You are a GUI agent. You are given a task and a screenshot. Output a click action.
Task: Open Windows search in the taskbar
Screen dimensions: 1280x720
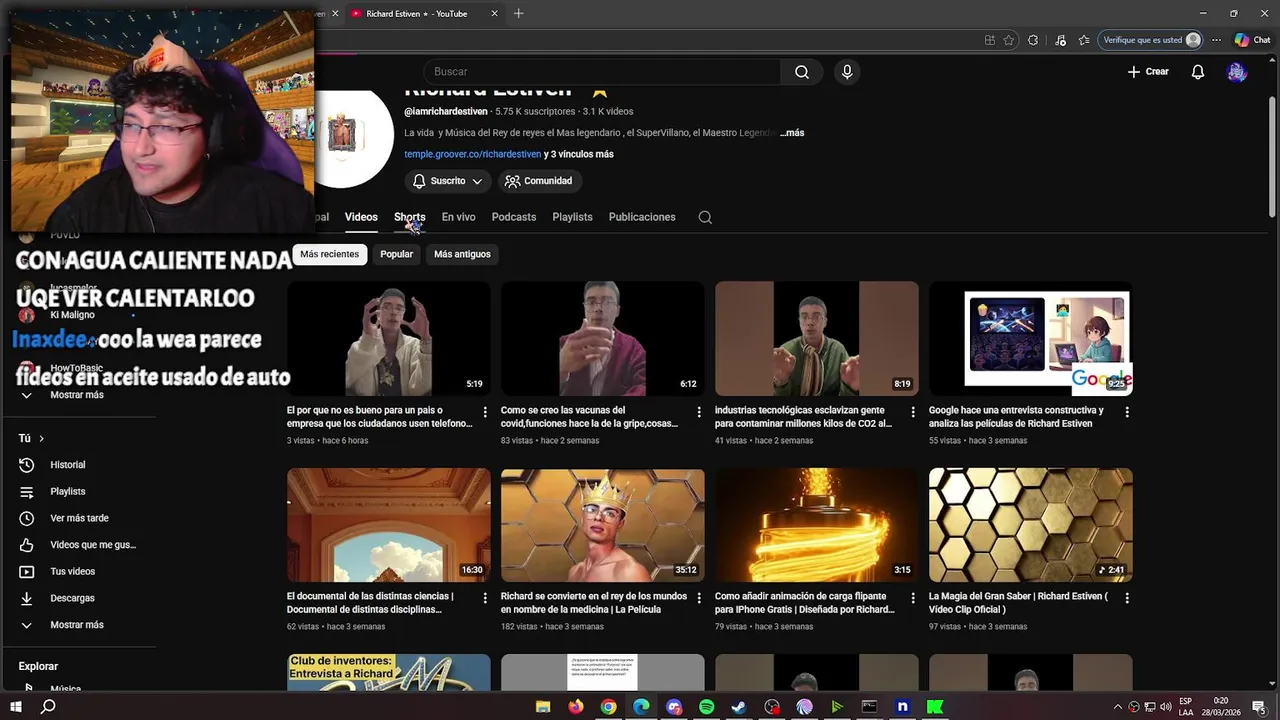47,707
